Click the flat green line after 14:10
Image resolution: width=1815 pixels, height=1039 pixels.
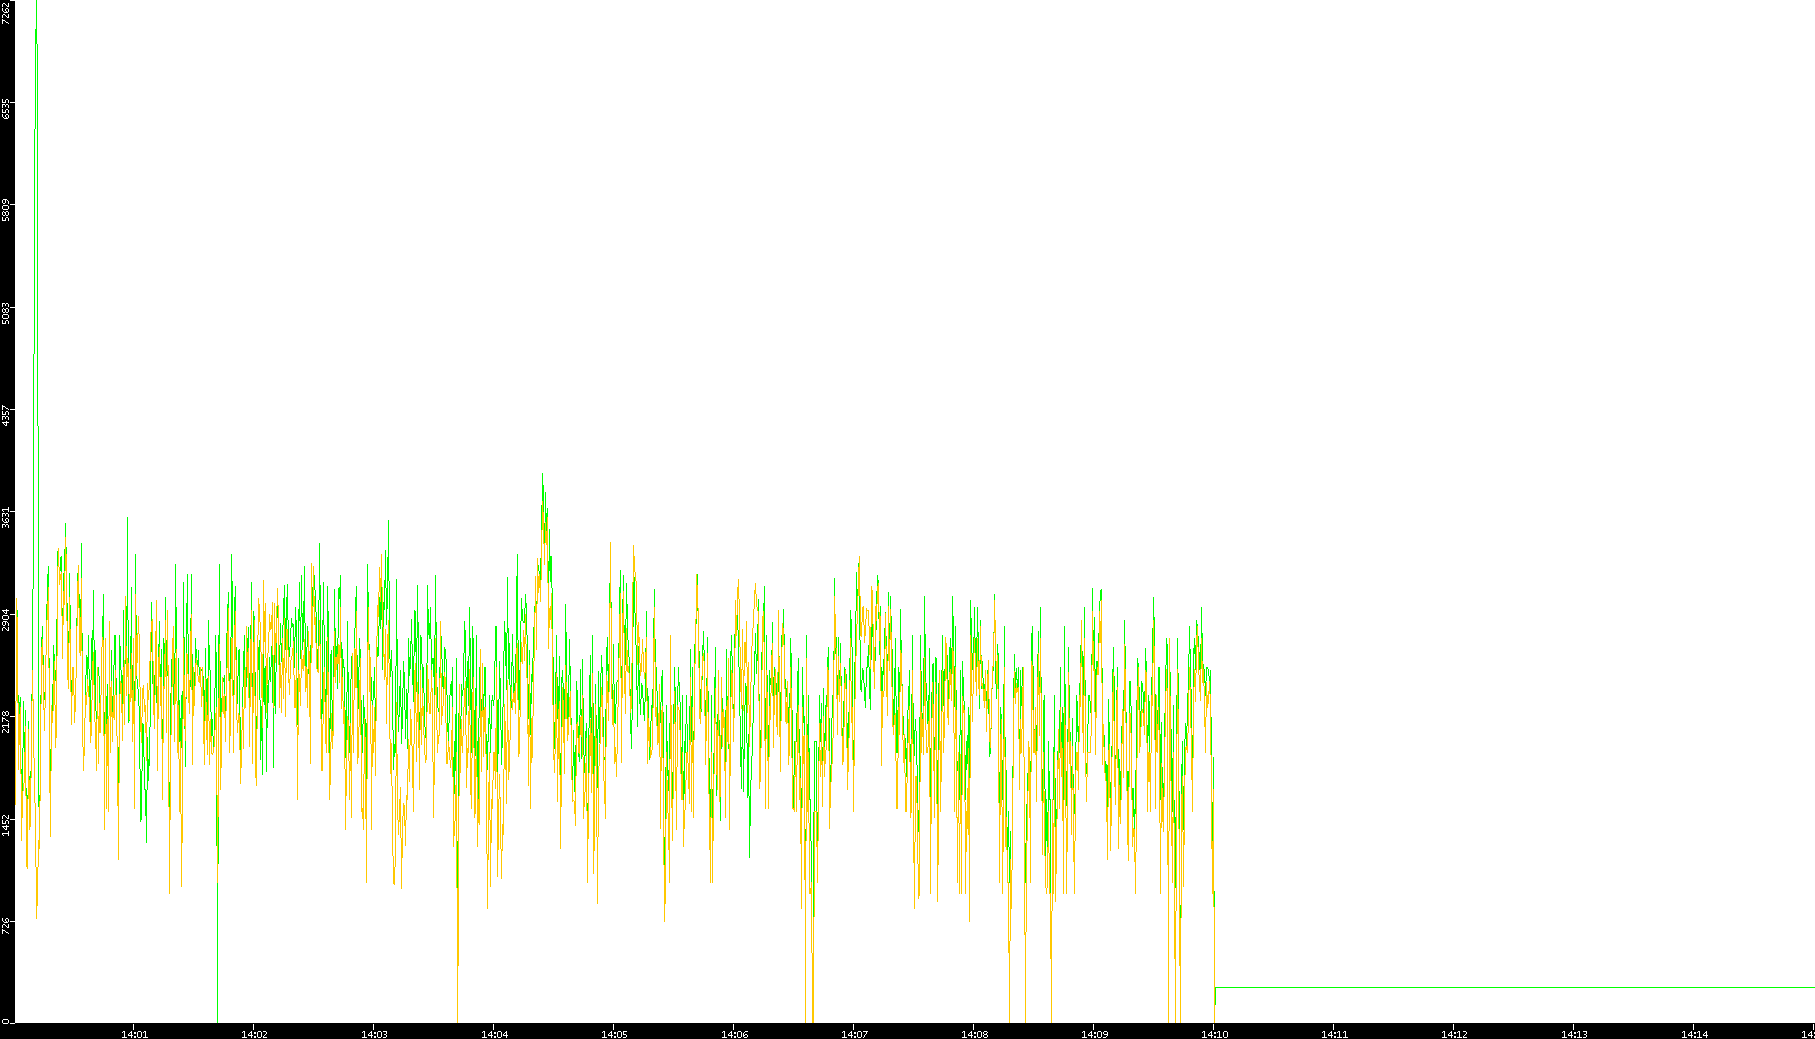tap(1500, 987)
